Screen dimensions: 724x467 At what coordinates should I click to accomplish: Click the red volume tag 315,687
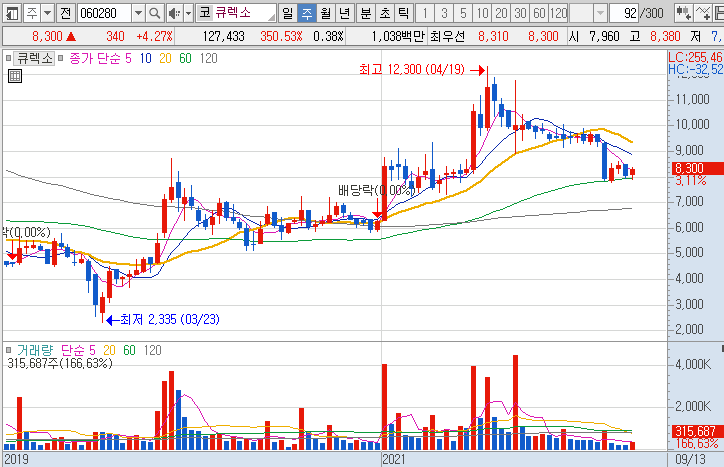tap(698, 431)
